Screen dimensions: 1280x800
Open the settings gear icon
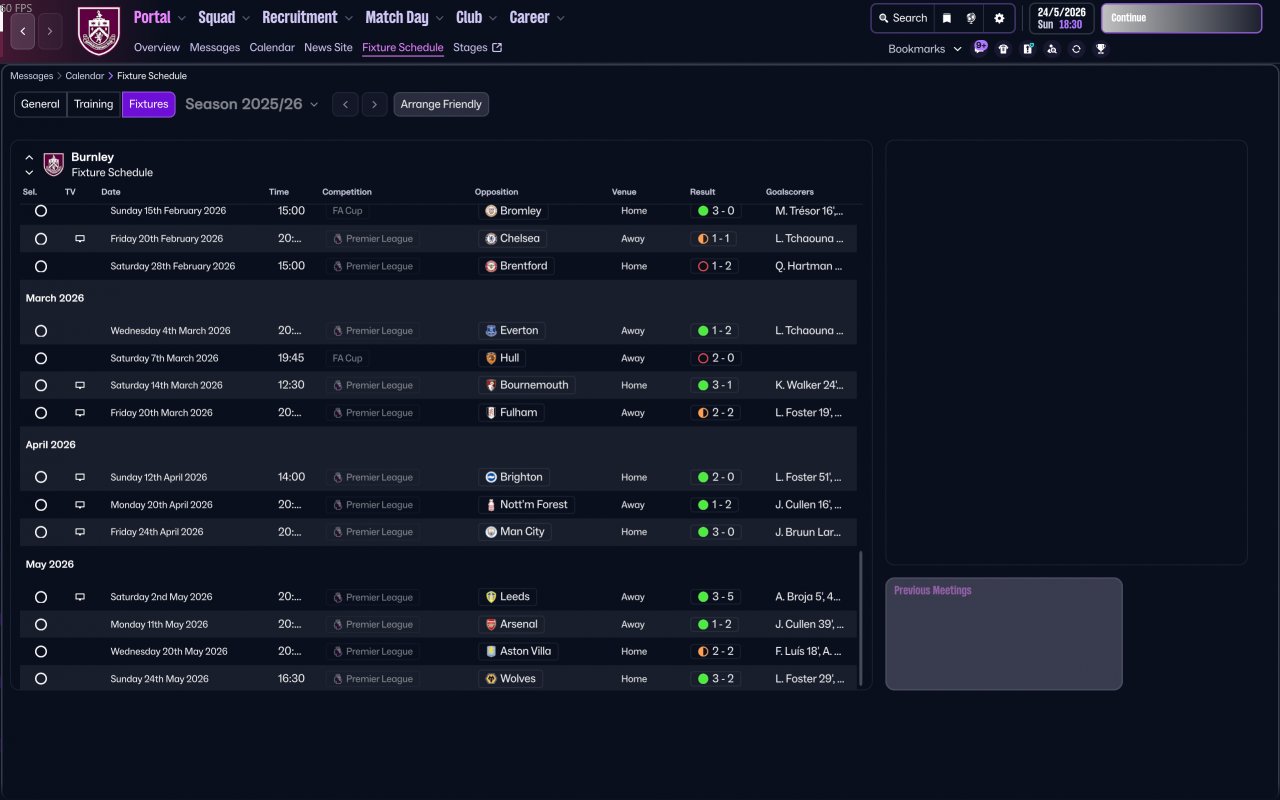click(999, 18)
